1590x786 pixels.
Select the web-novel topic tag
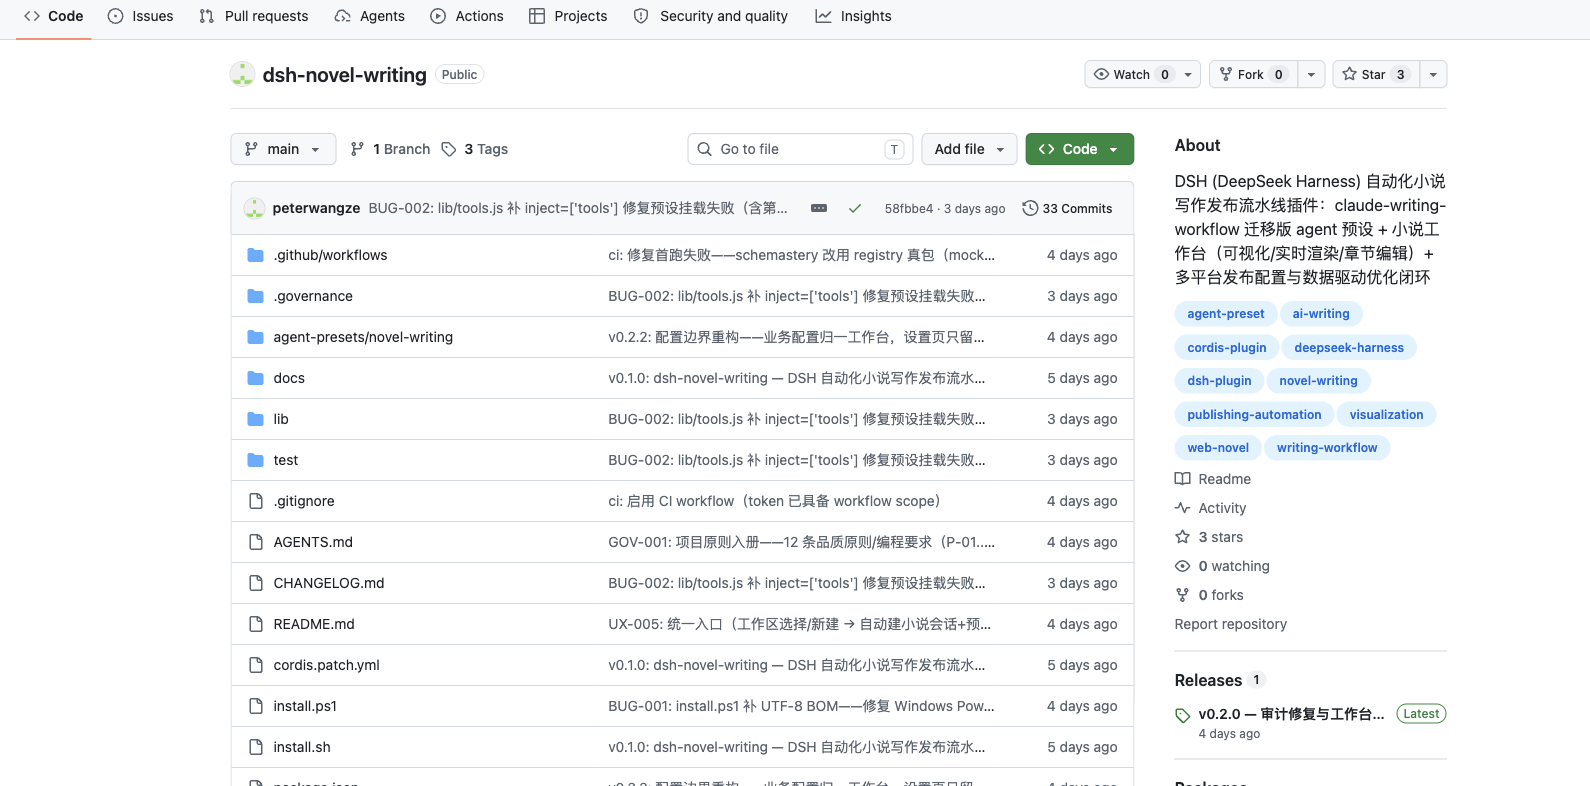coord(1218,448)
